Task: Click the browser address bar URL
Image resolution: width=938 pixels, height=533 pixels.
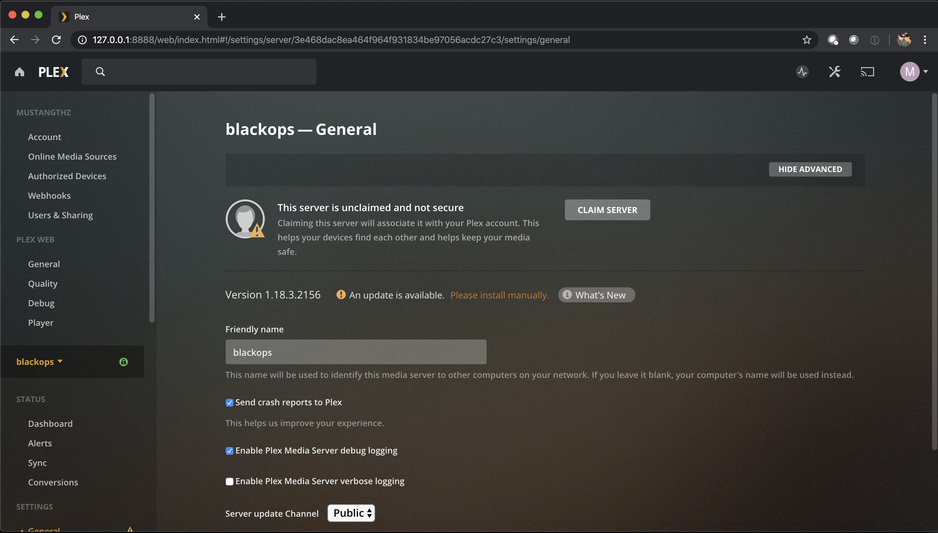Action: [331, 40]
